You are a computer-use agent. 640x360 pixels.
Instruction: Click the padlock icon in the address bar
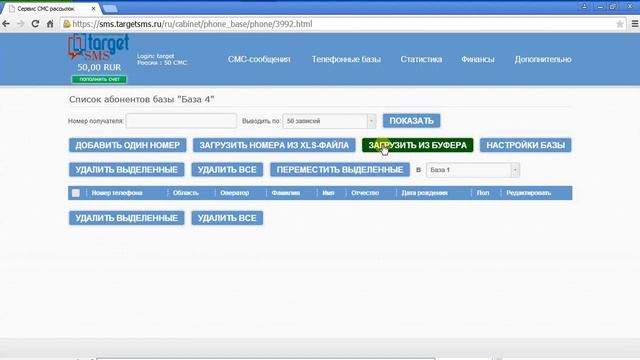pos(67,24)
